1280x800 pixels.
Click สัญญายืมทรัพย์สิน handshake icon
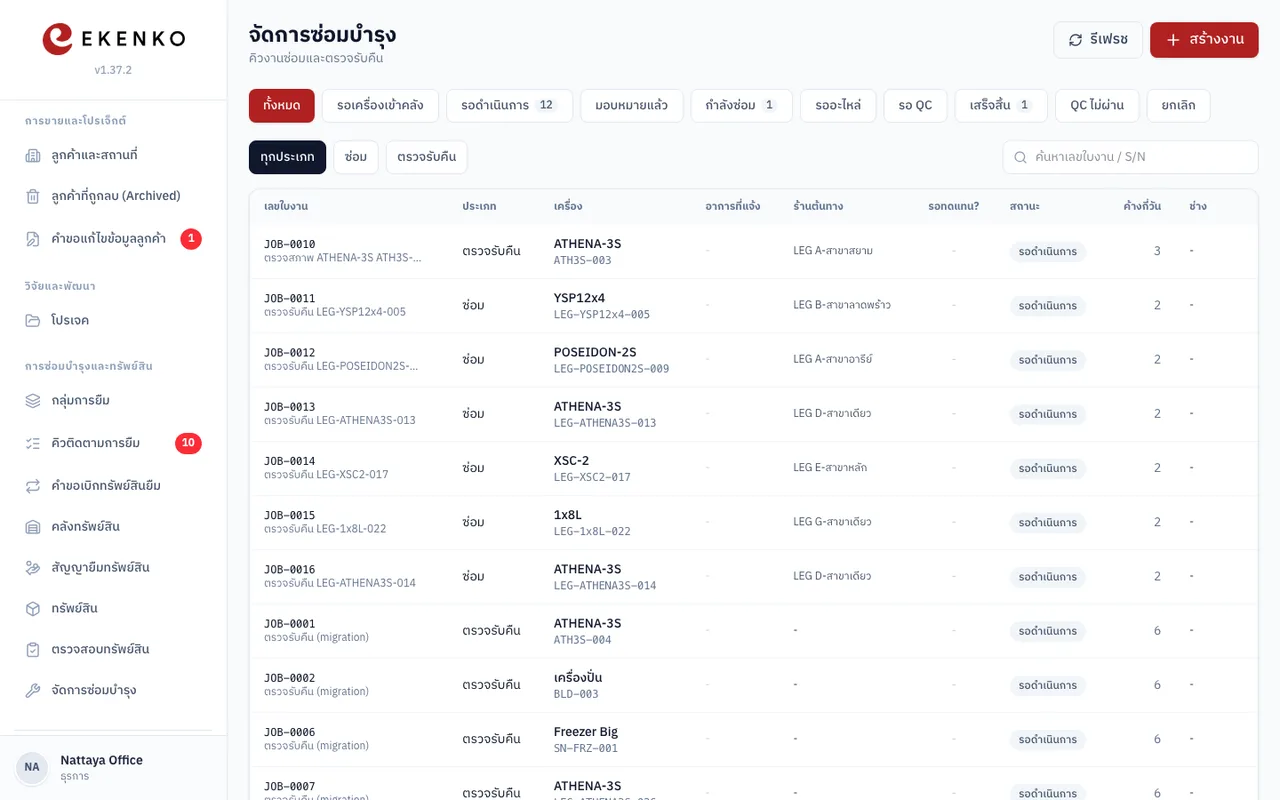tap(33, 568)
